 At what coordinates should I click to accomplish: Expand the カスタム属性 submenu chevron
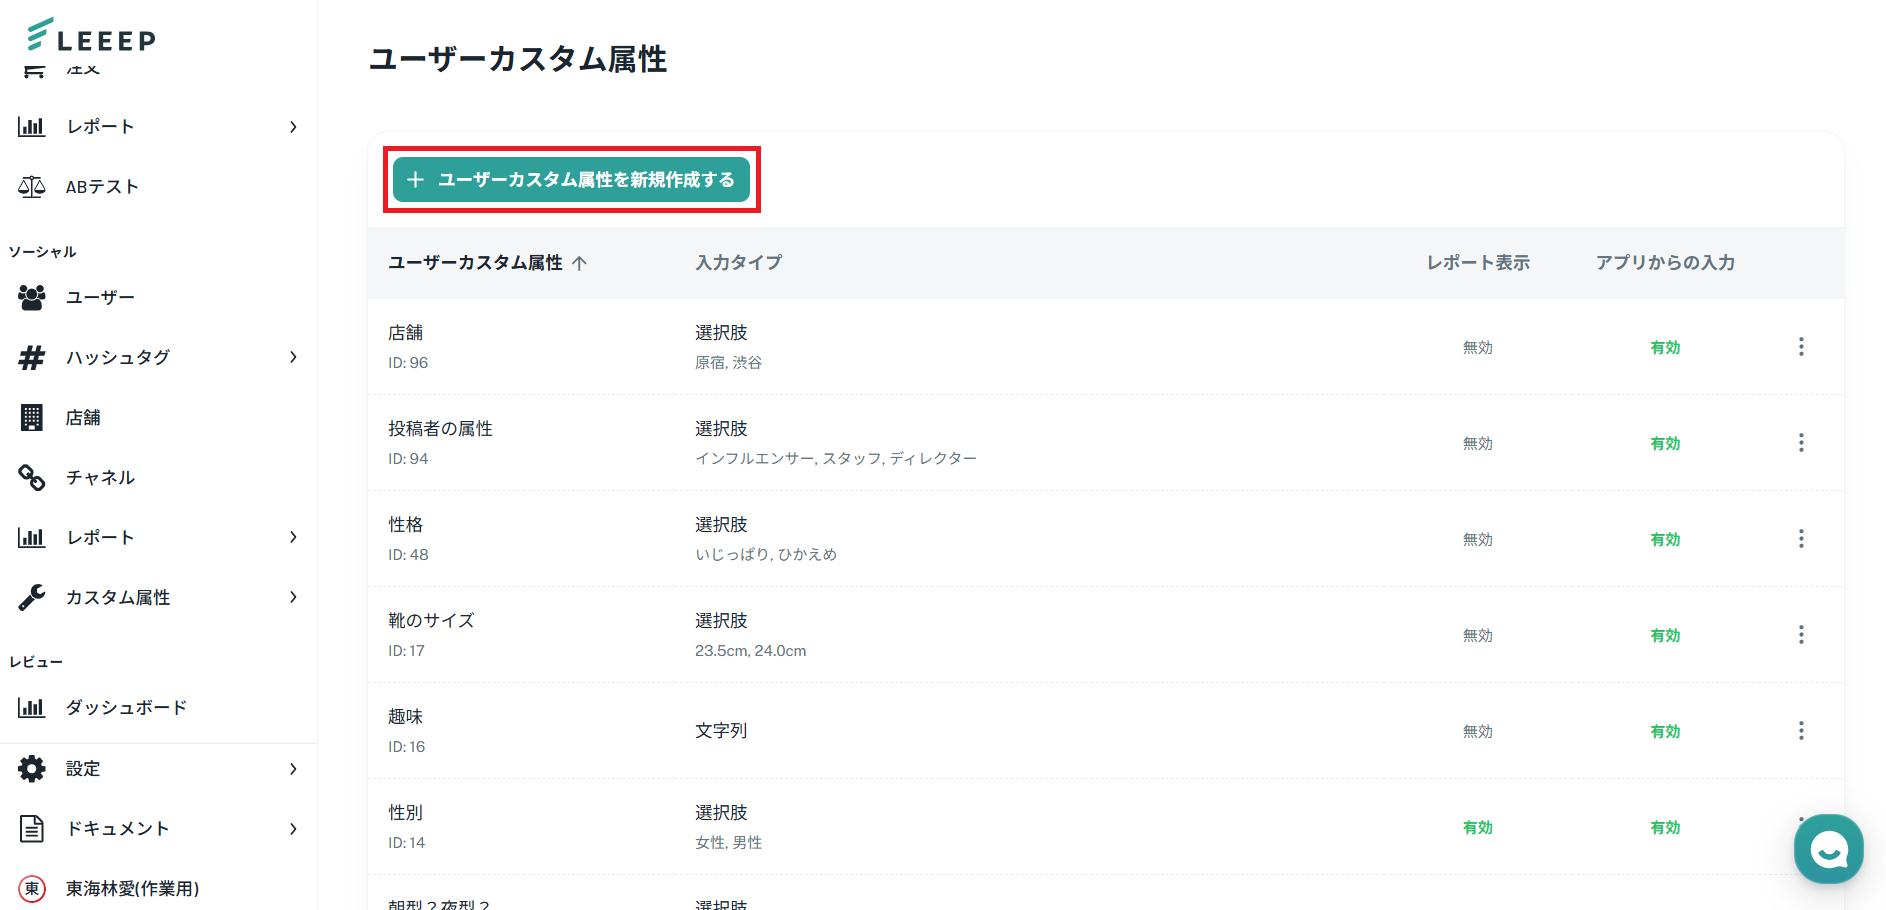pos(293,597)
